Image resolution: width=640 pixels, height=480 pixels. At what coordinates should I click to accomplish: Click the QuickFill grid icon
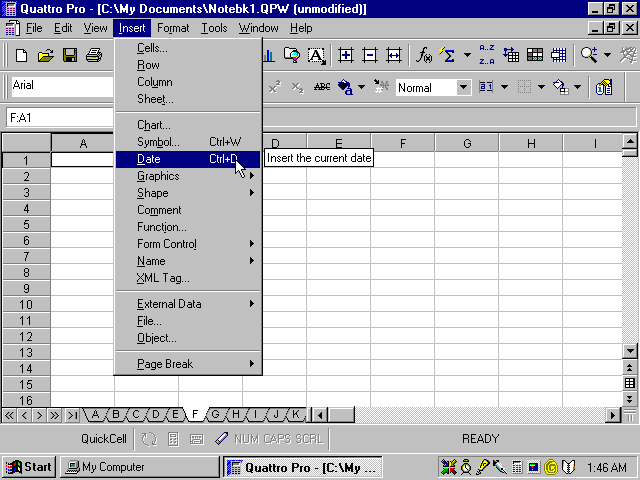coord(511,55)
